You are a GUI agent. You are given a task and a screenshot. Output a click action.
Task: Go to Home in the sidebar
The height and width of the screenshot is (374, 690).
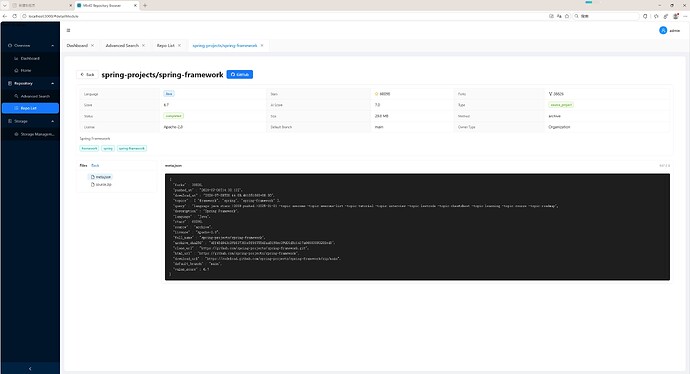26,70
